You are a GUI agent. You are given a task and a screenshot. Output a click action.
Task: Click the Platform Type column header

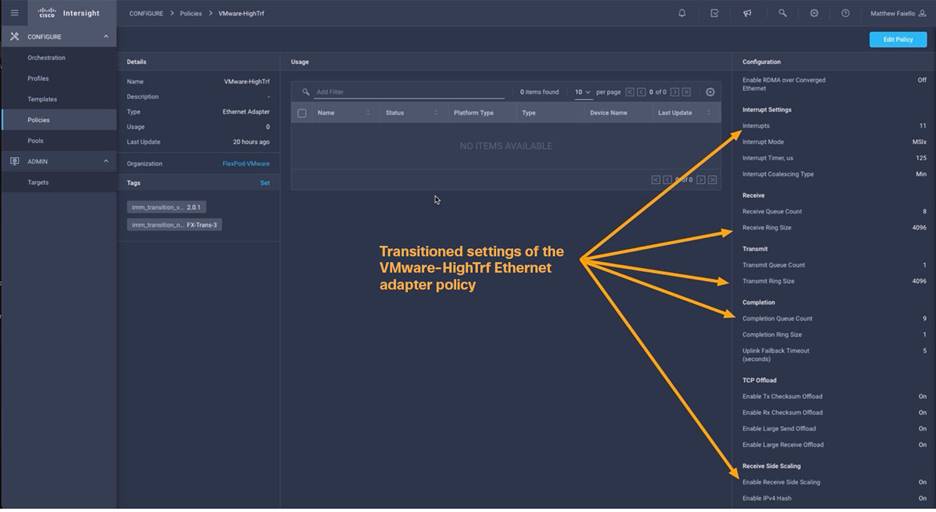(x=473, y=113)
